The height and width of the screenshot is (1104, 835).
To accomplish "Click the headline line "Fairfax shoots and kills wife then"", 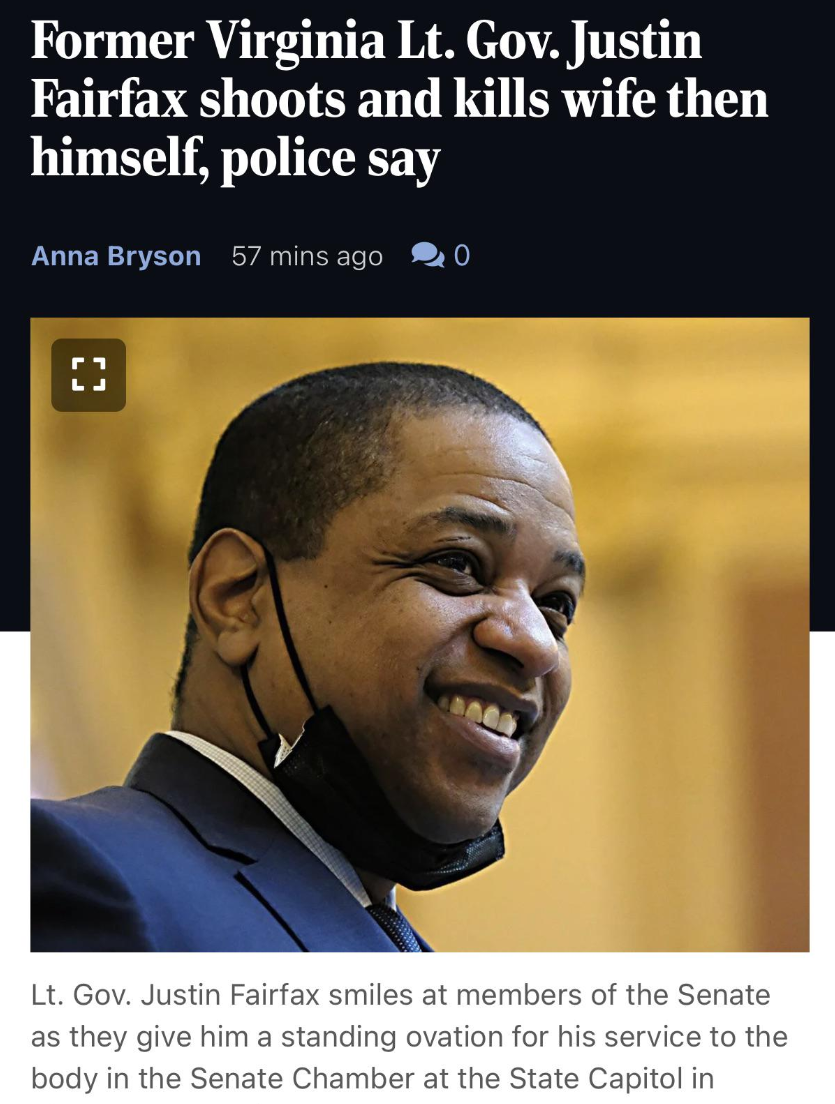I will coord(399,99).
